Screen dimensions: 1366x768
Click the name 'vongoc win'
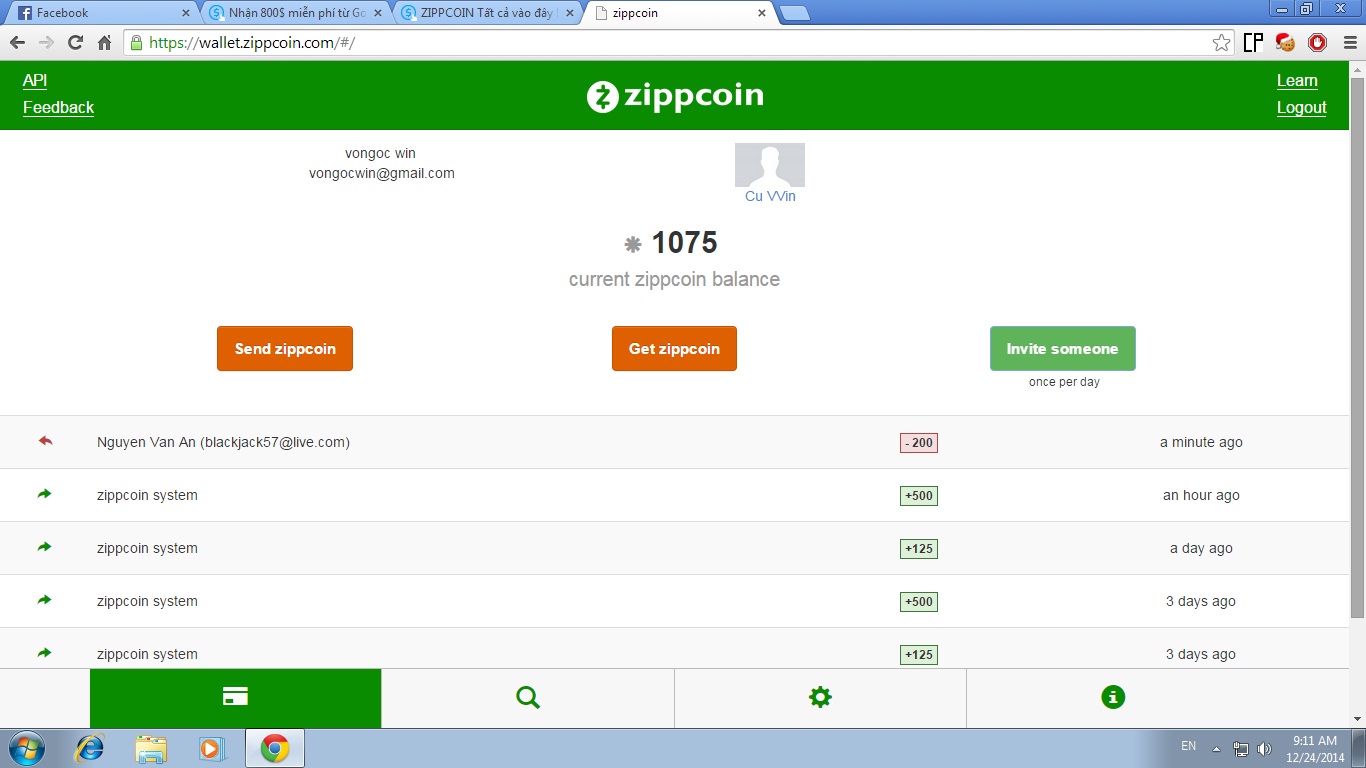coord(380,153)
